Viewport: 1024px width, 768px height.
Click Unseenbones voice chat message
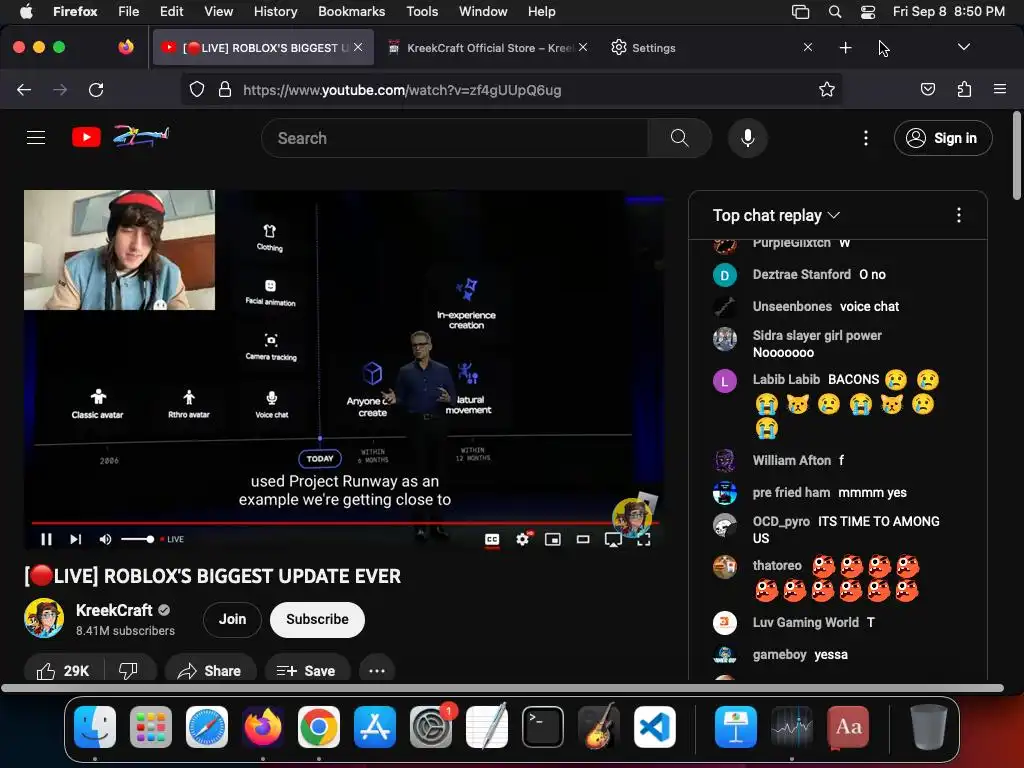coord(869,307)
